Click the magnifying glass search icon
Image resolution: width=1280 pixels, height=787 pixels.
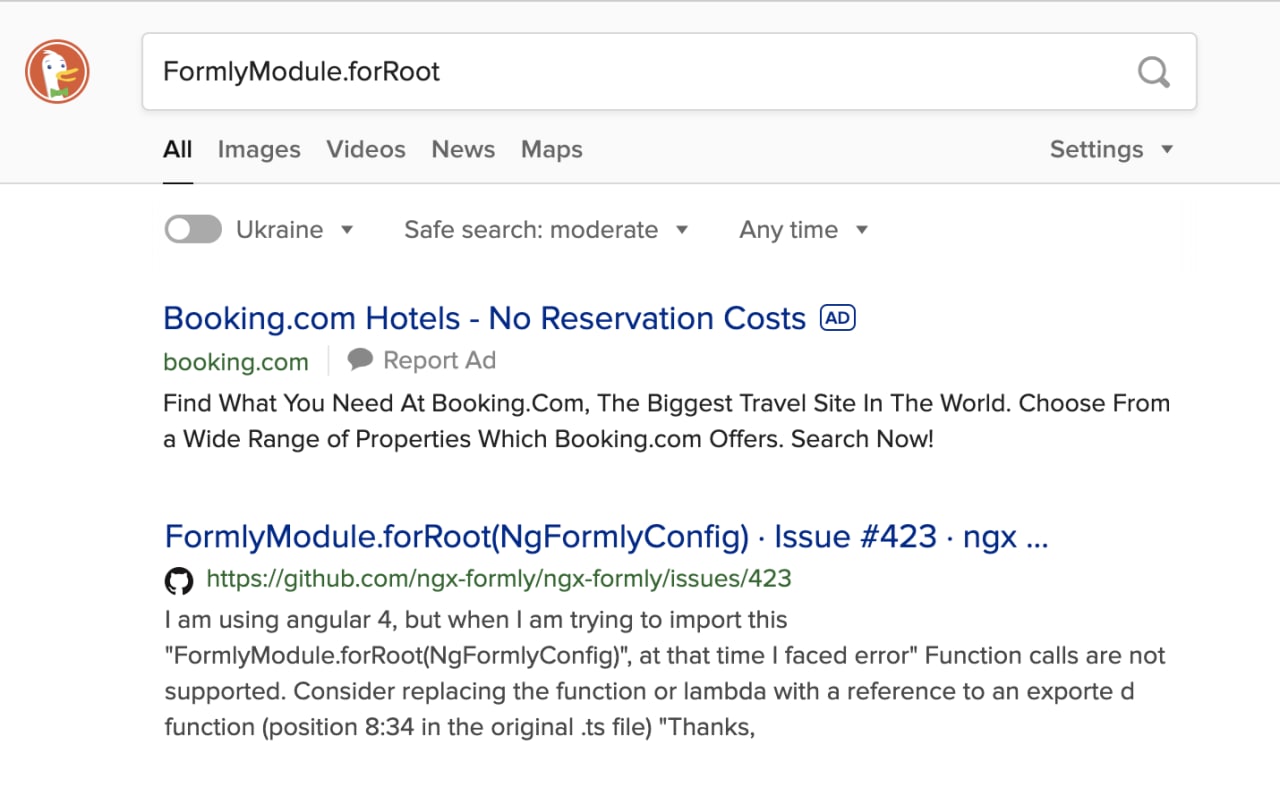click(1154, 72)
